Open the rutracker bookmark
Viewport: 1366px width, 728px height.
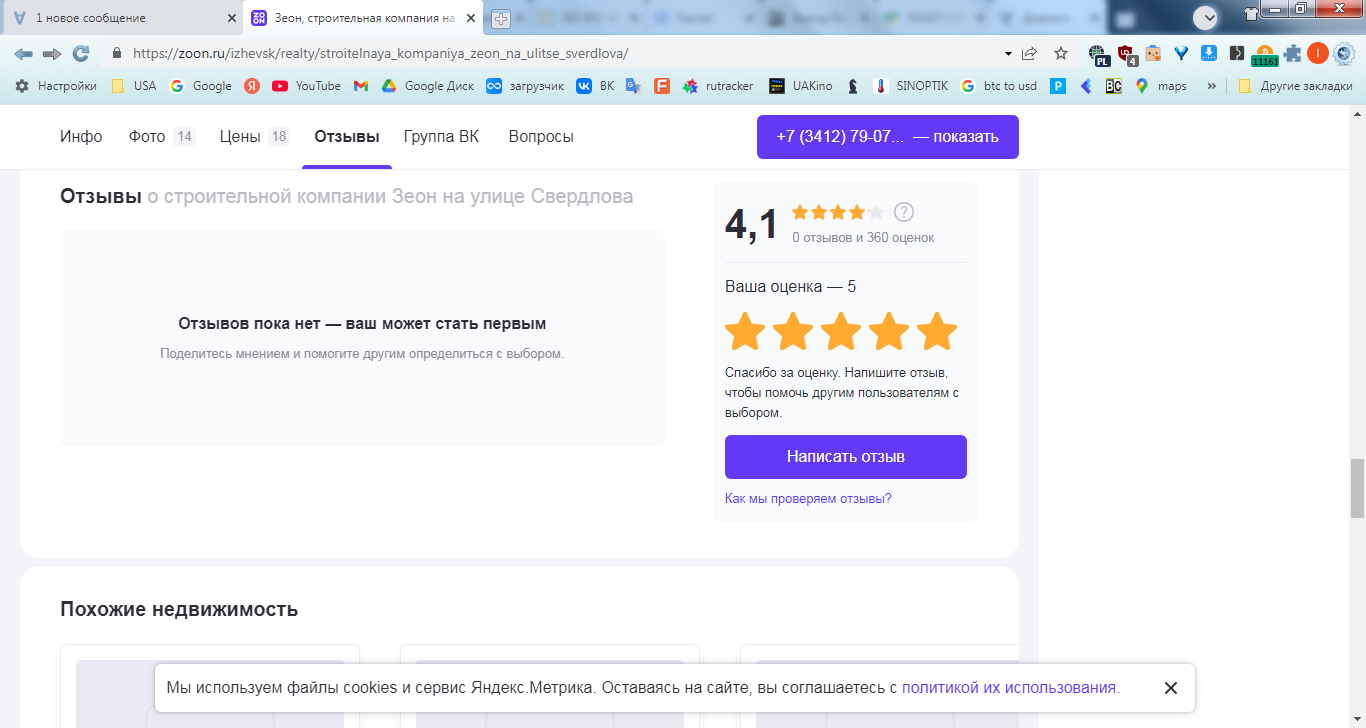point(718,86)
